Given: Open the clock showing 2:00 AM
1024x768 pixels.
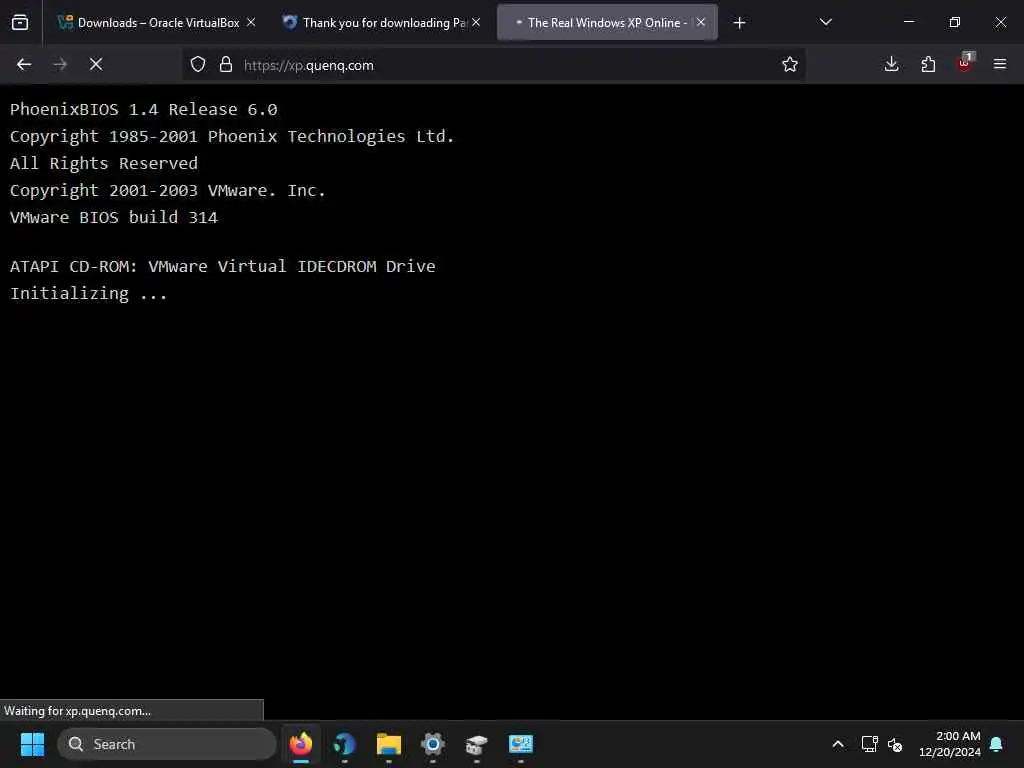Looking at the screenshot, I should [x=950, y=744].
